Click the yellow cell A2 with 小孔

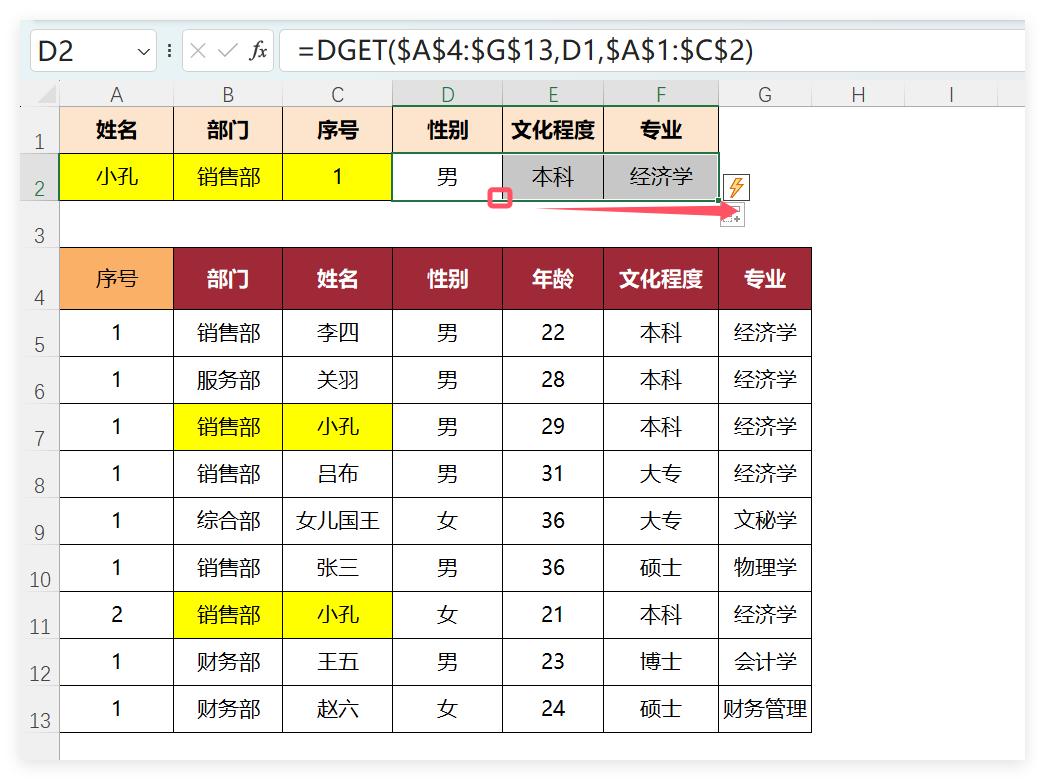(x=117, y=177)
